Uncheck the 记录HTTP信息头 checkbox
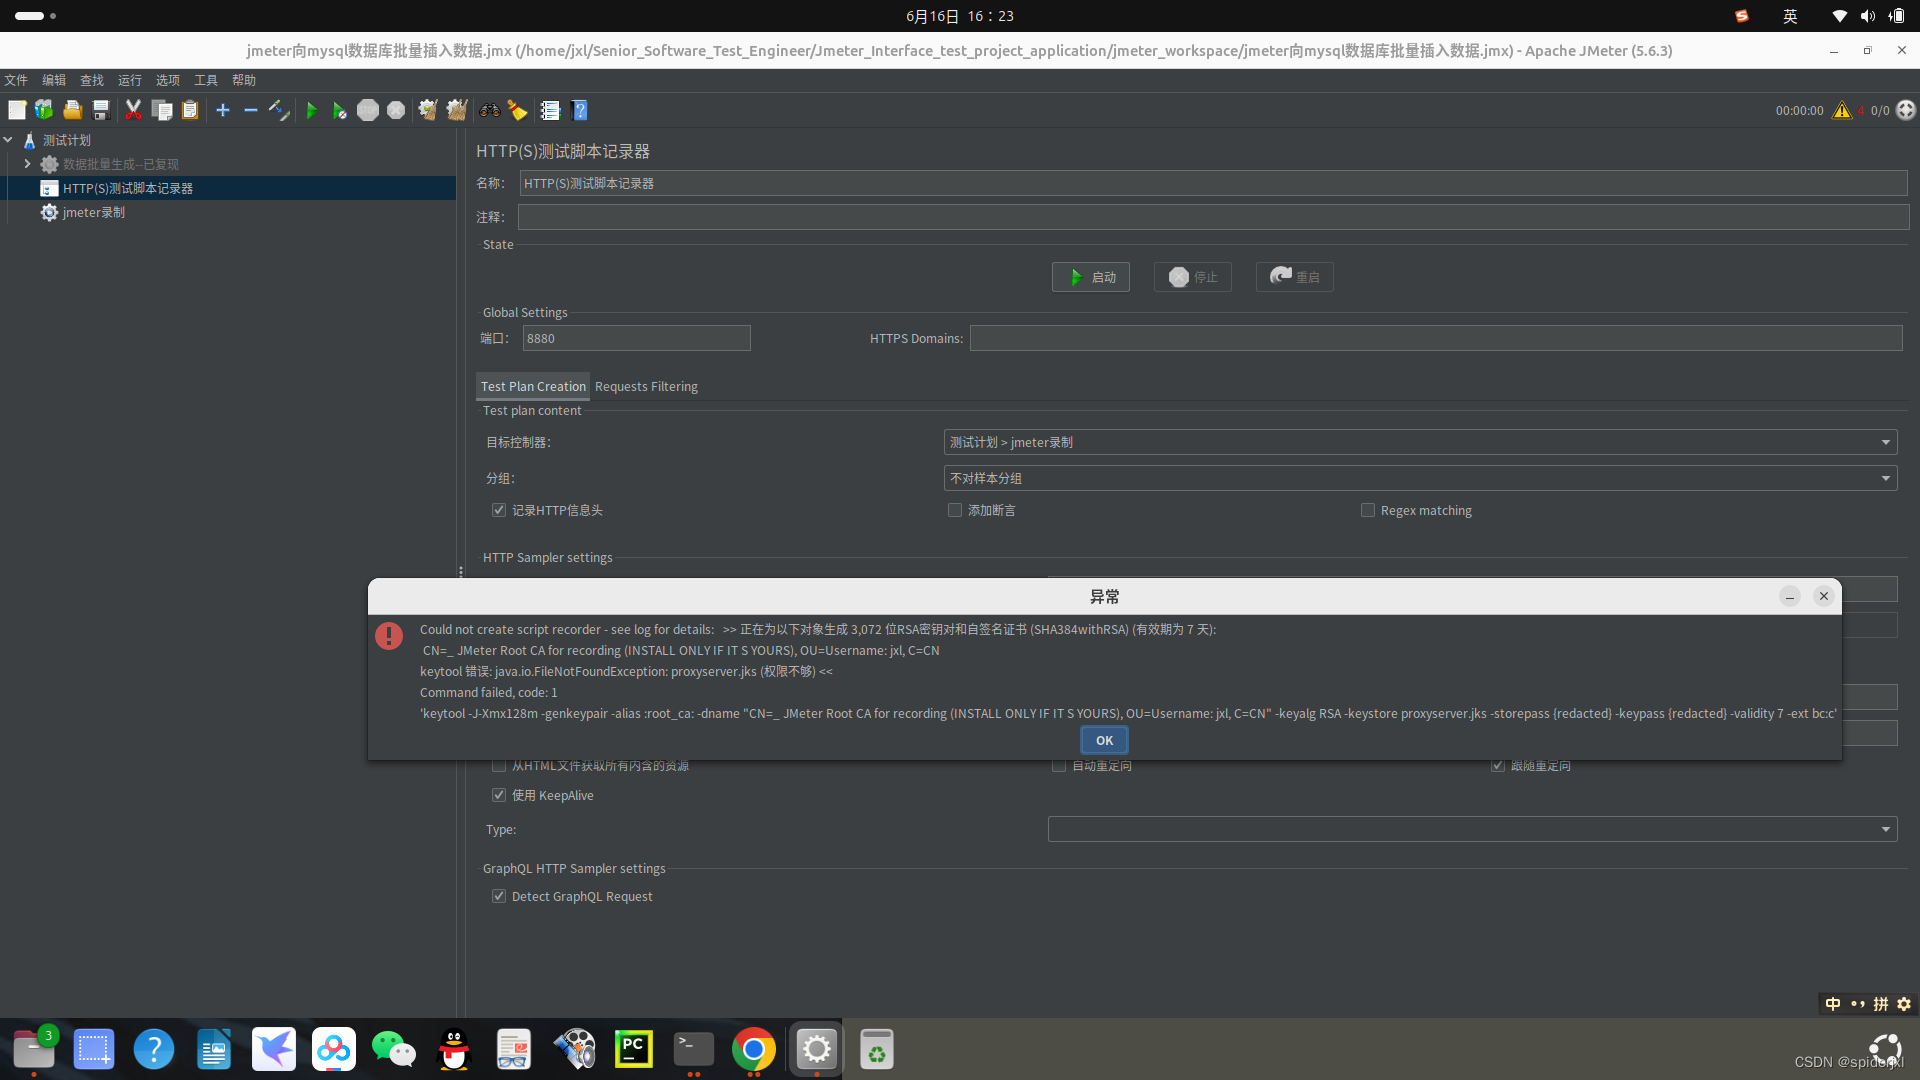Image resolution: width=1920 pixels, height=1080 pixels. (x=499, y=510)
